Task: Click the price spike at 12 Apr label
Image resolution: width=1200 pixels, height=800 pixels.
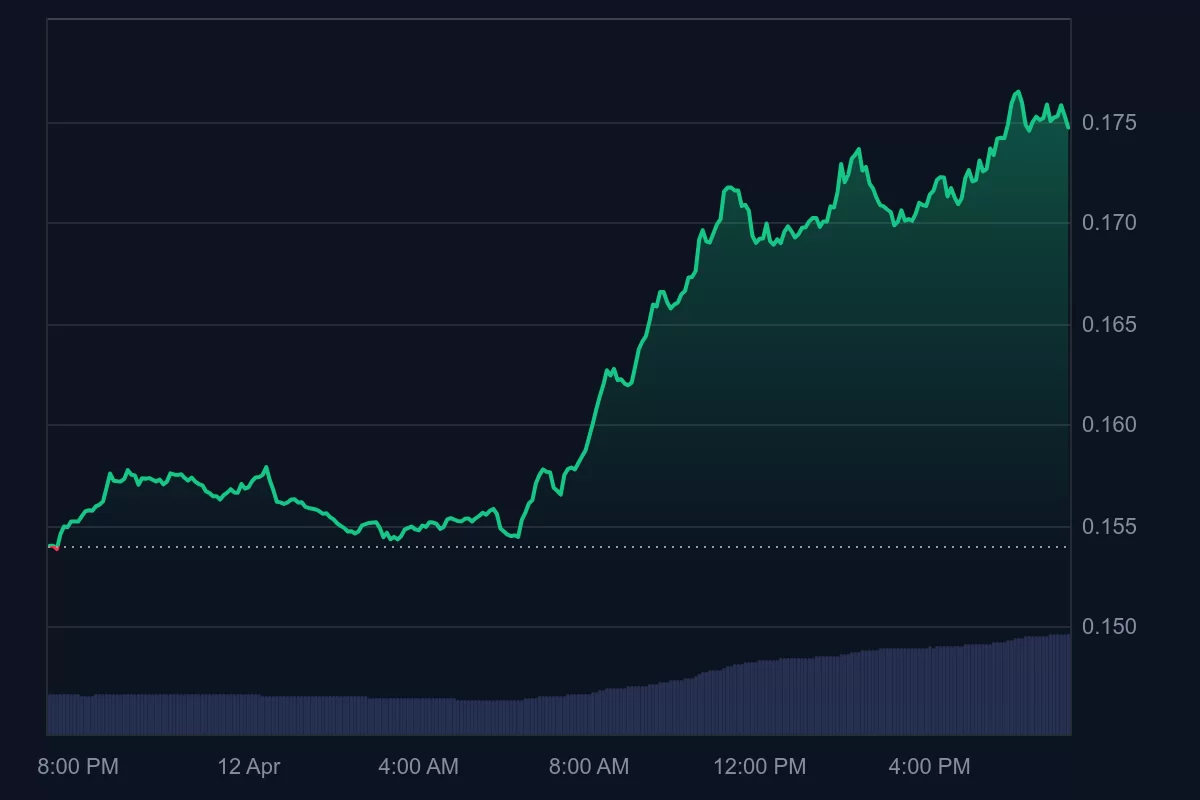Action: coord(266,467)
